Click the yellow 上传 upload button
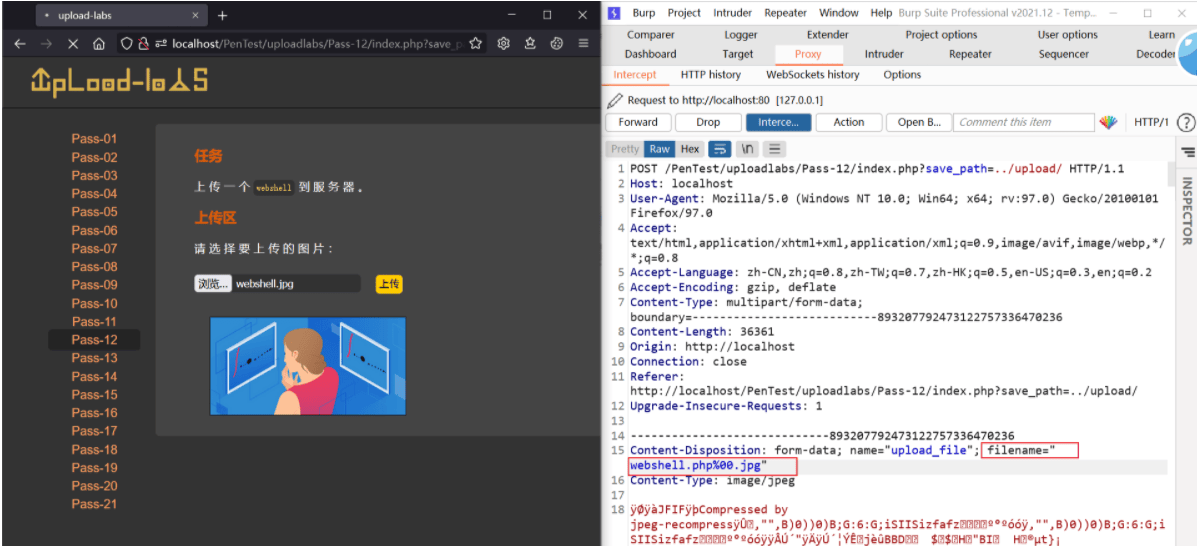Image resolution: width=1197 pixels, height=546 pixels. click(389, 284)
